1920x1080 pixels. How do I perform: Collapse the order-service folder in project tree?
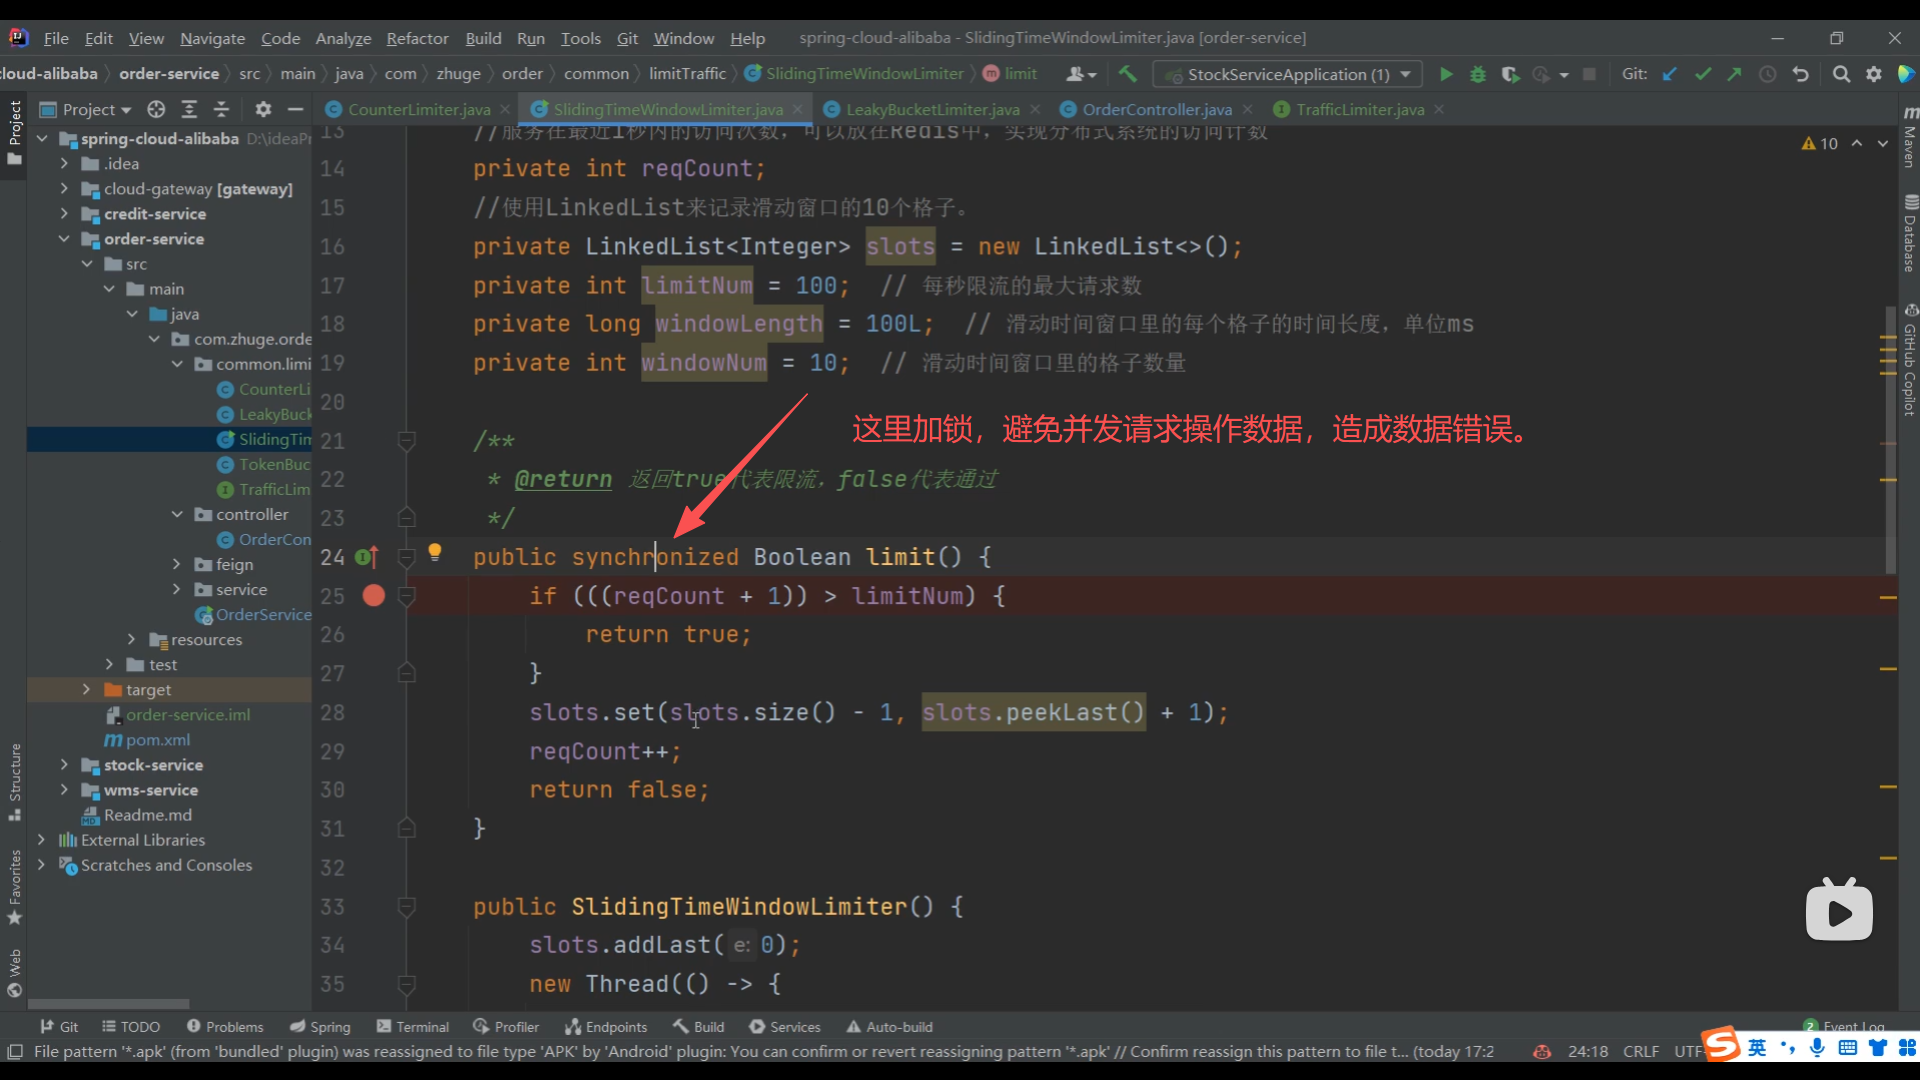(x=64, y=239)
